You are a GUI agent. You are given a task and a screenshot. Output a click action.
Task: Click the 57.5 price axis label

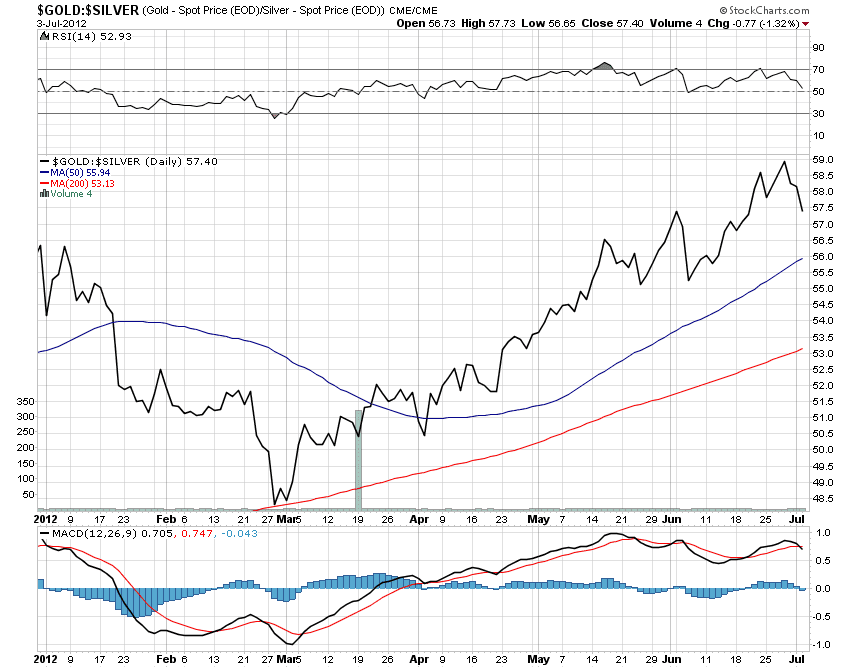822,208
